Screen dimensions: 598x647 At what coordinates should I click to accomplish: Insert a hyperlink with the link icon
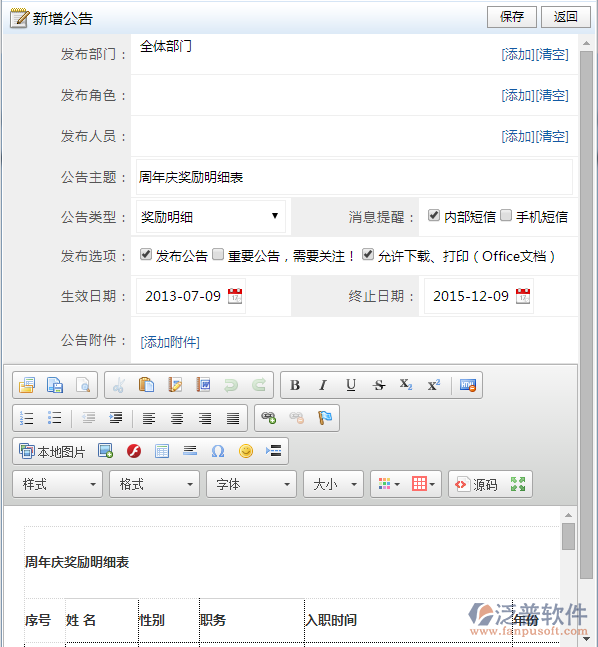tap(269, 418)
